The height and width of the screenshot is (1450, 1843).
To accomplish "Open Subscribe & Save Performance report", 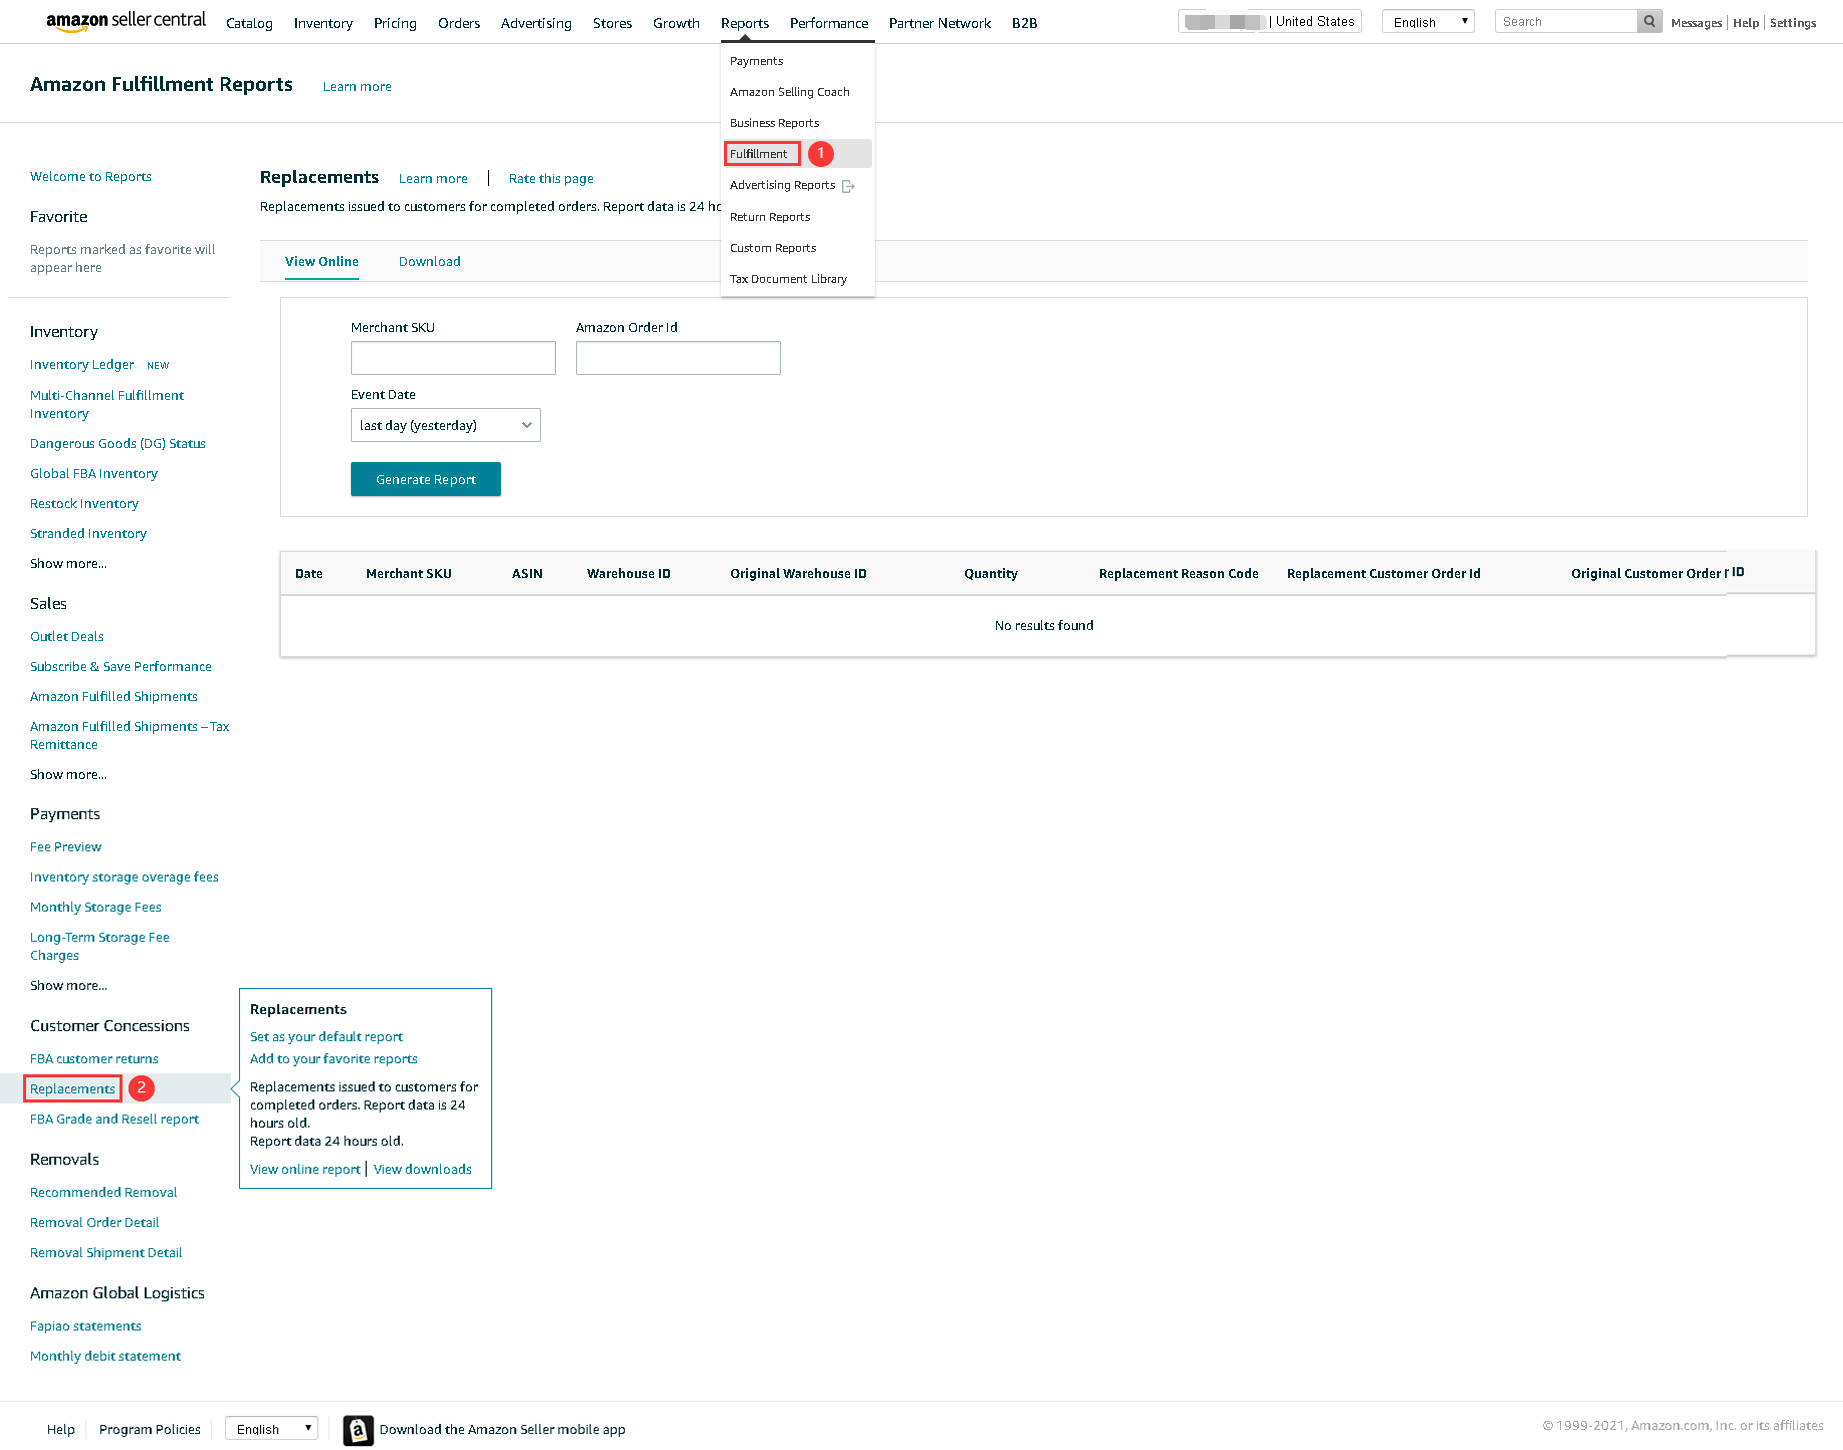I will (121, 667).
